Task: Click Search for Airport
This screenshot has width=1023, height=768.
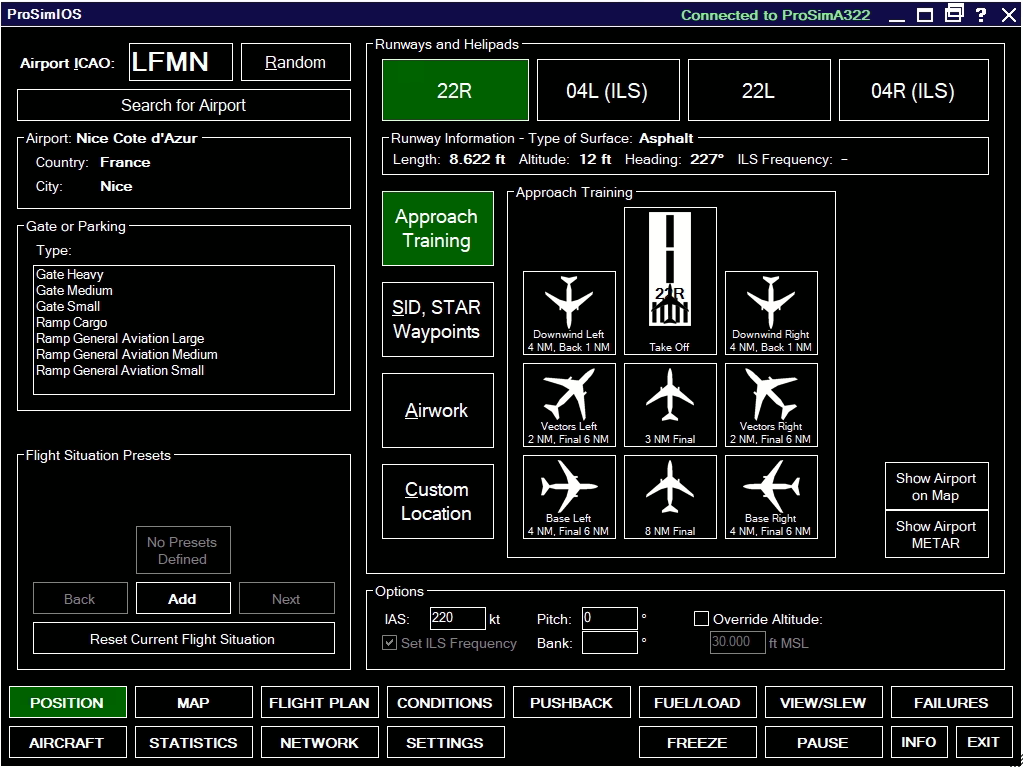Action: tap(183, 105)
